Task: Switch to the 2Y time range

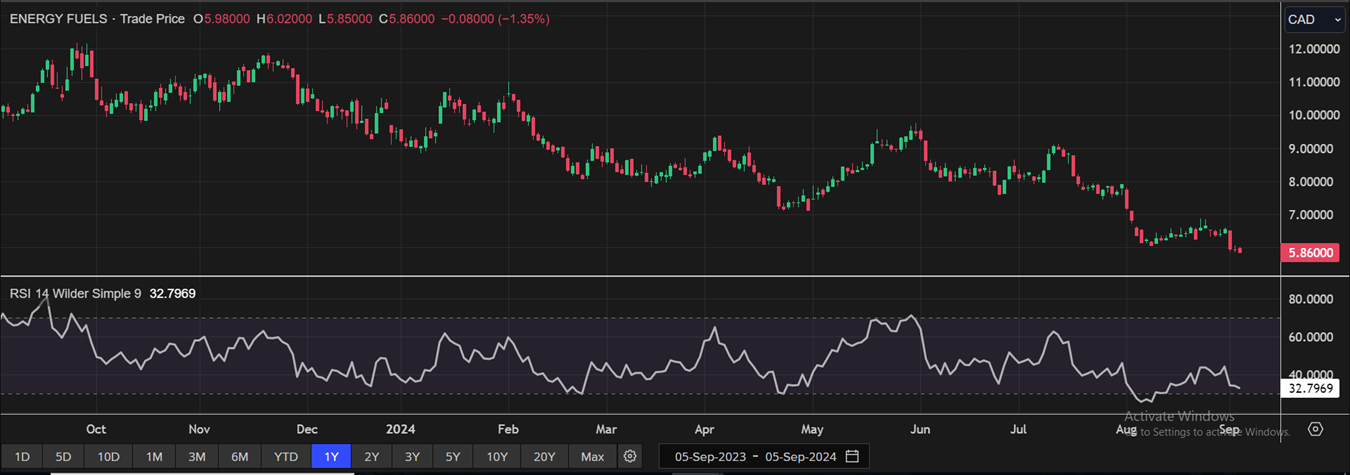Action: [x=371, y=457]
